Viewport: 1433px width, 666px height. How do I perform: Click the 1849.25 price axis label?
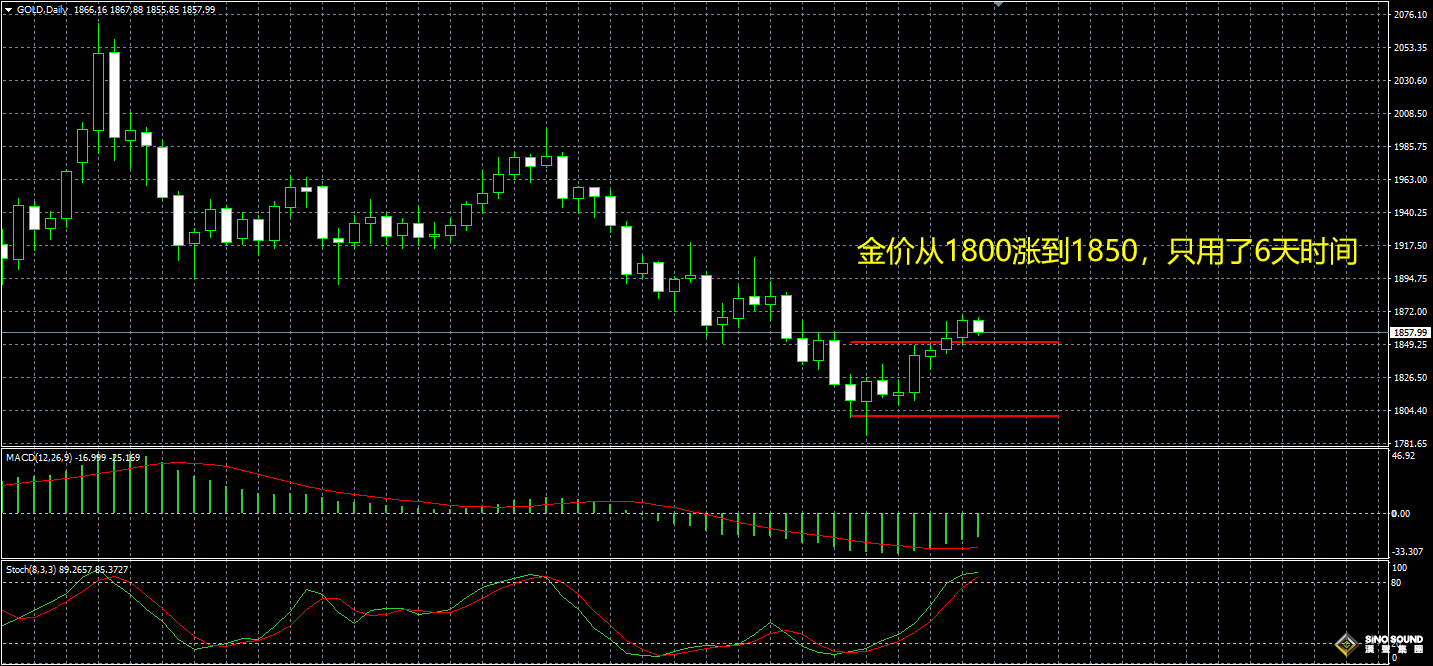[x=1409, y=345]
